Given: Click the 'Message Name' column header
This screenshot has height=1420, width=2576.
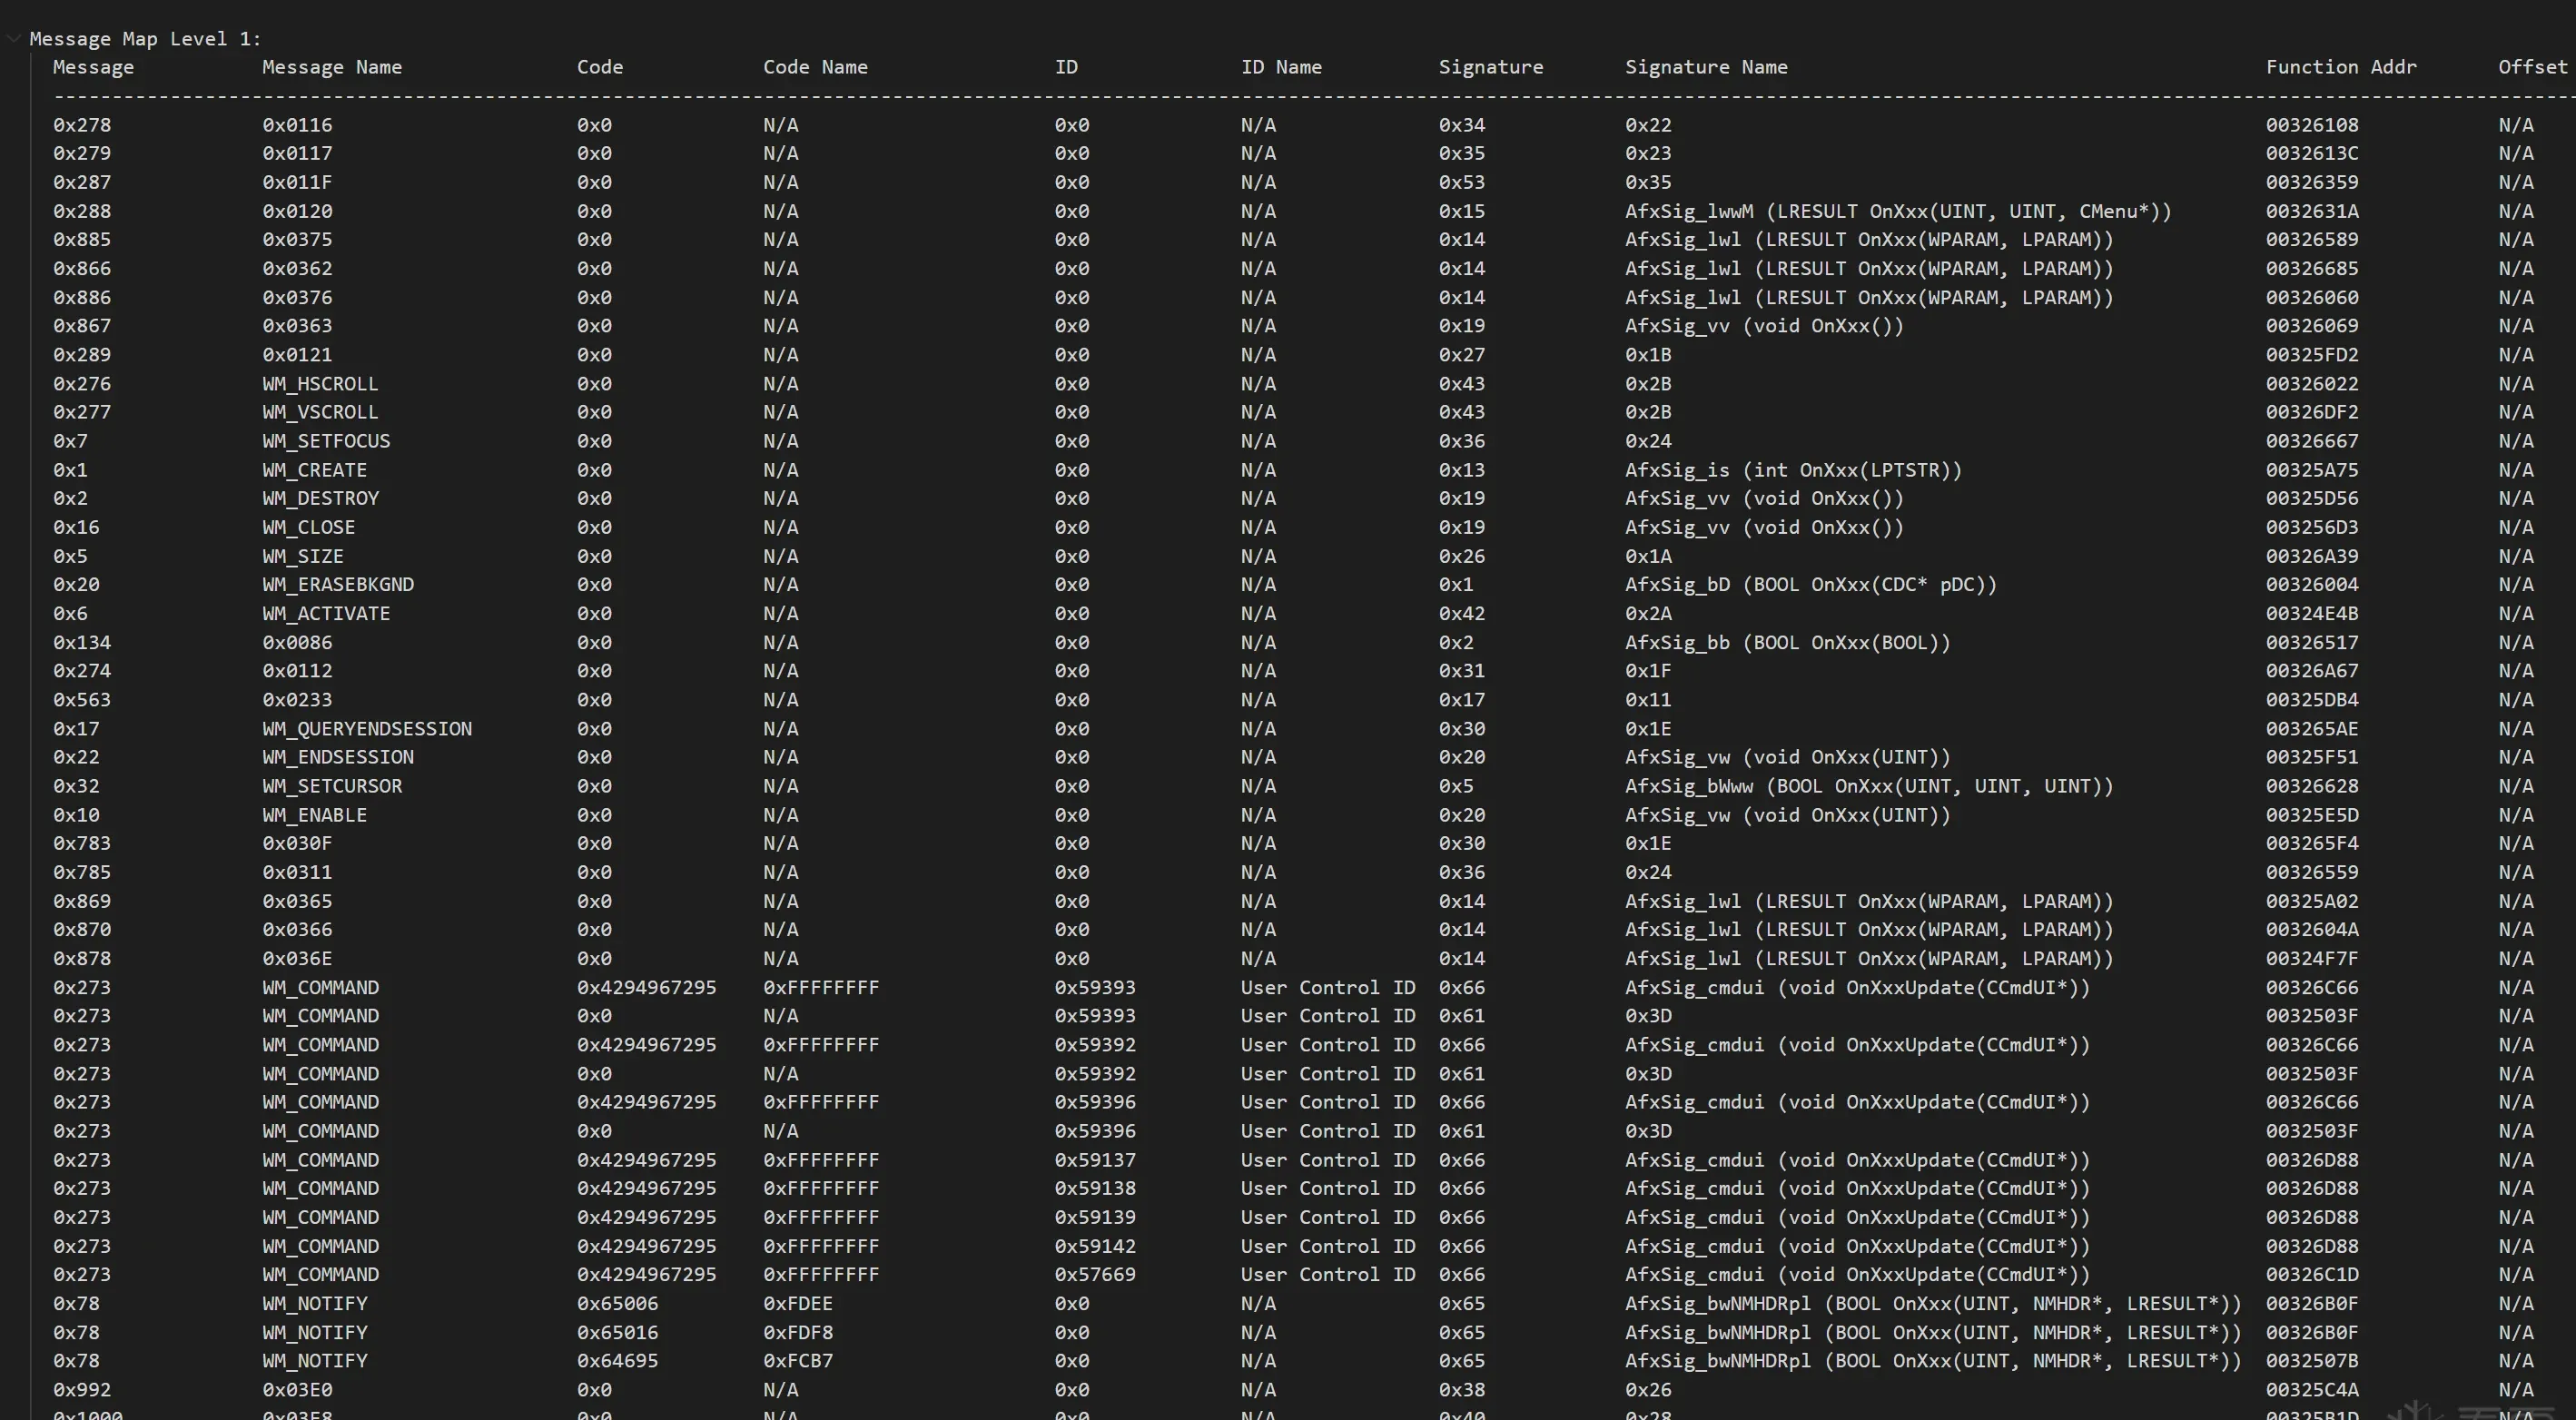Looking at the screenshot, I should 332,67.
